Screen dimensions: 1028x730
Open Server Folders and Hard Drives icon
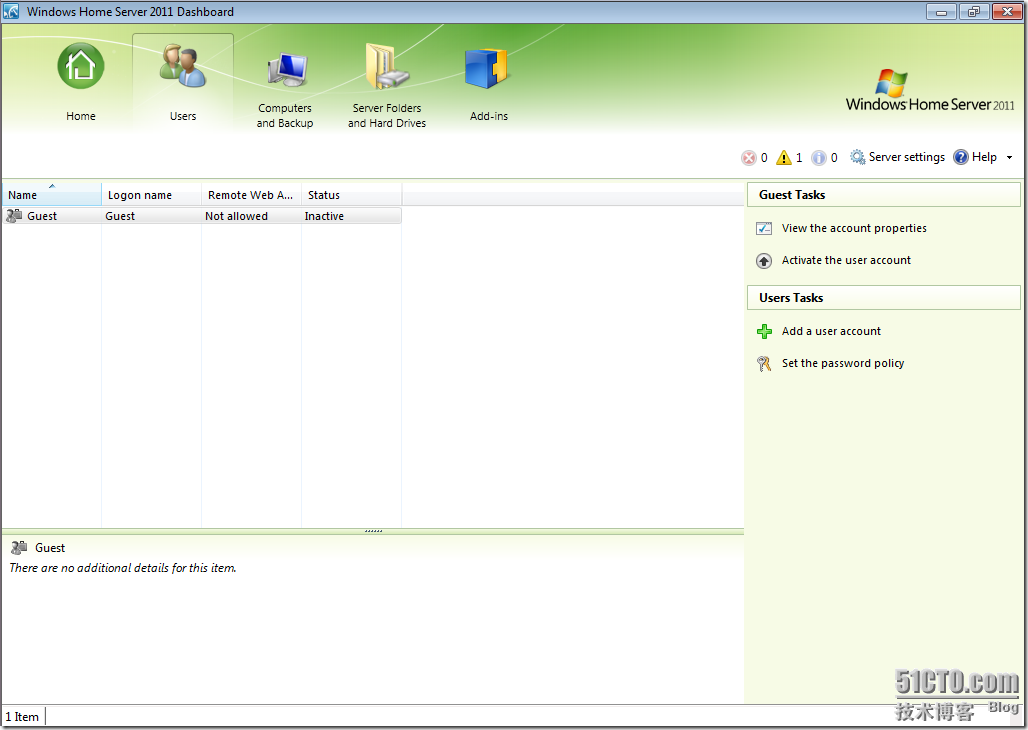[386, 66]
